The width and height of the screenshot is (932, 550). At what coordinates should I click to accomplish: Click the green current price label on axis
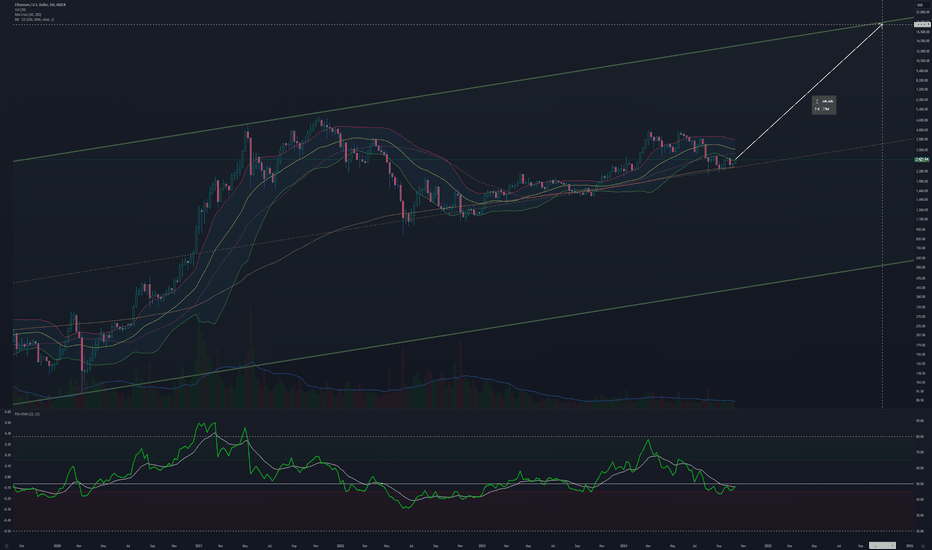point(922,159)
